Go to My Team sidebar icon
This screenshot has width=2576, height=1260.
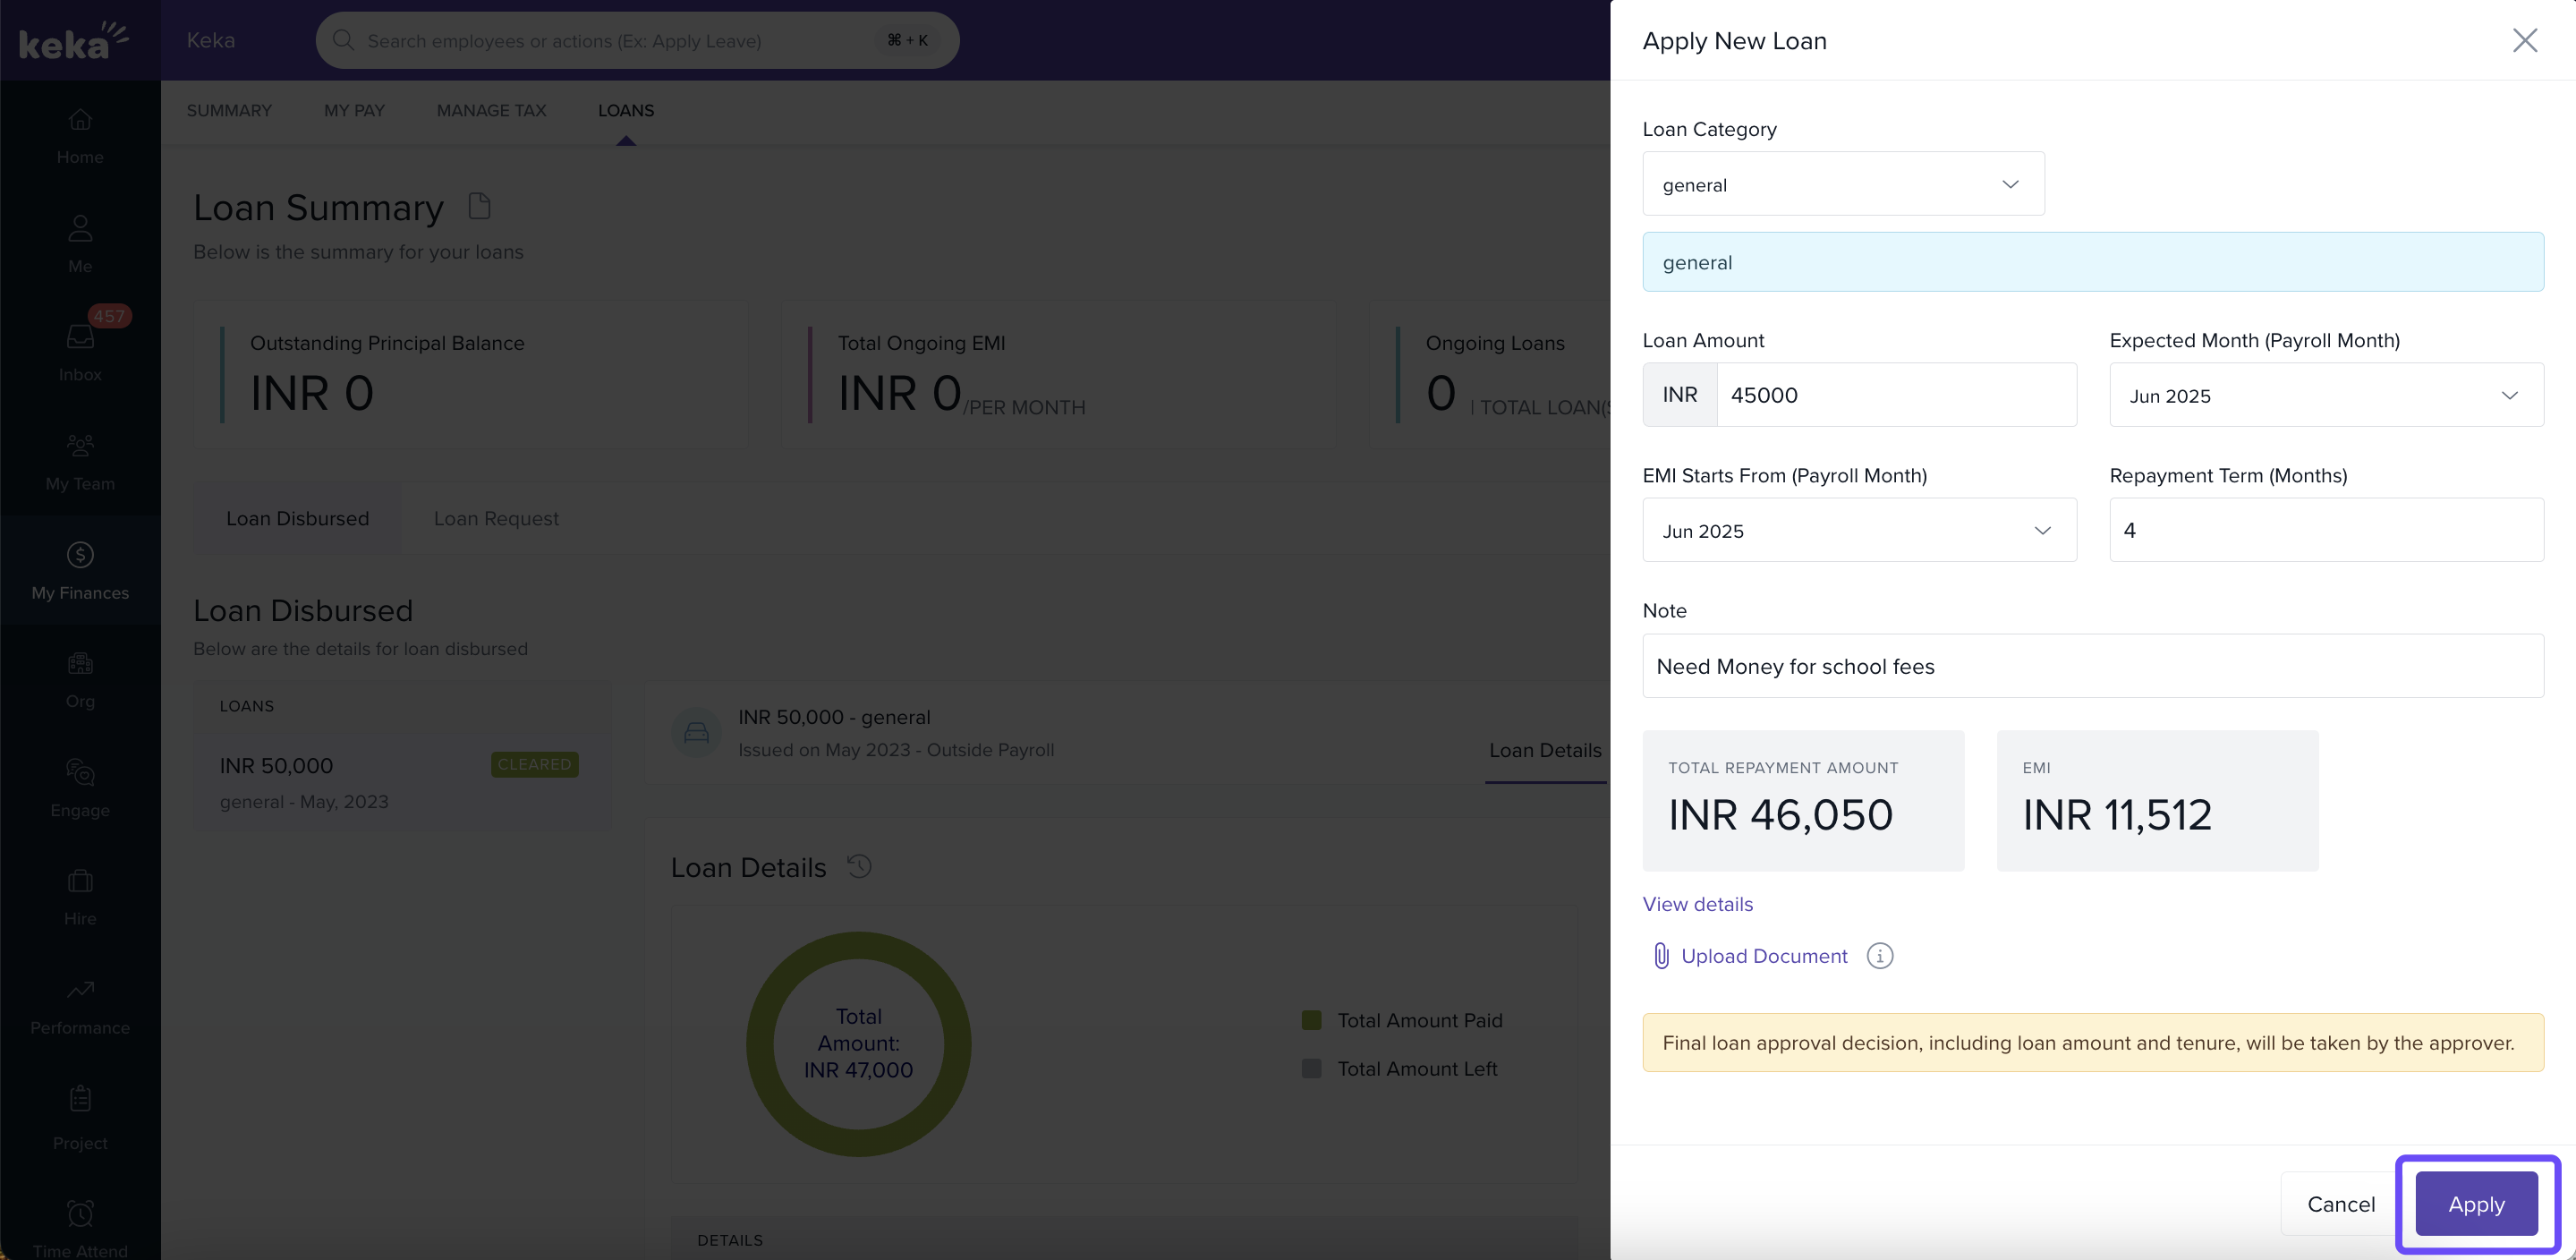coord(80,445)
